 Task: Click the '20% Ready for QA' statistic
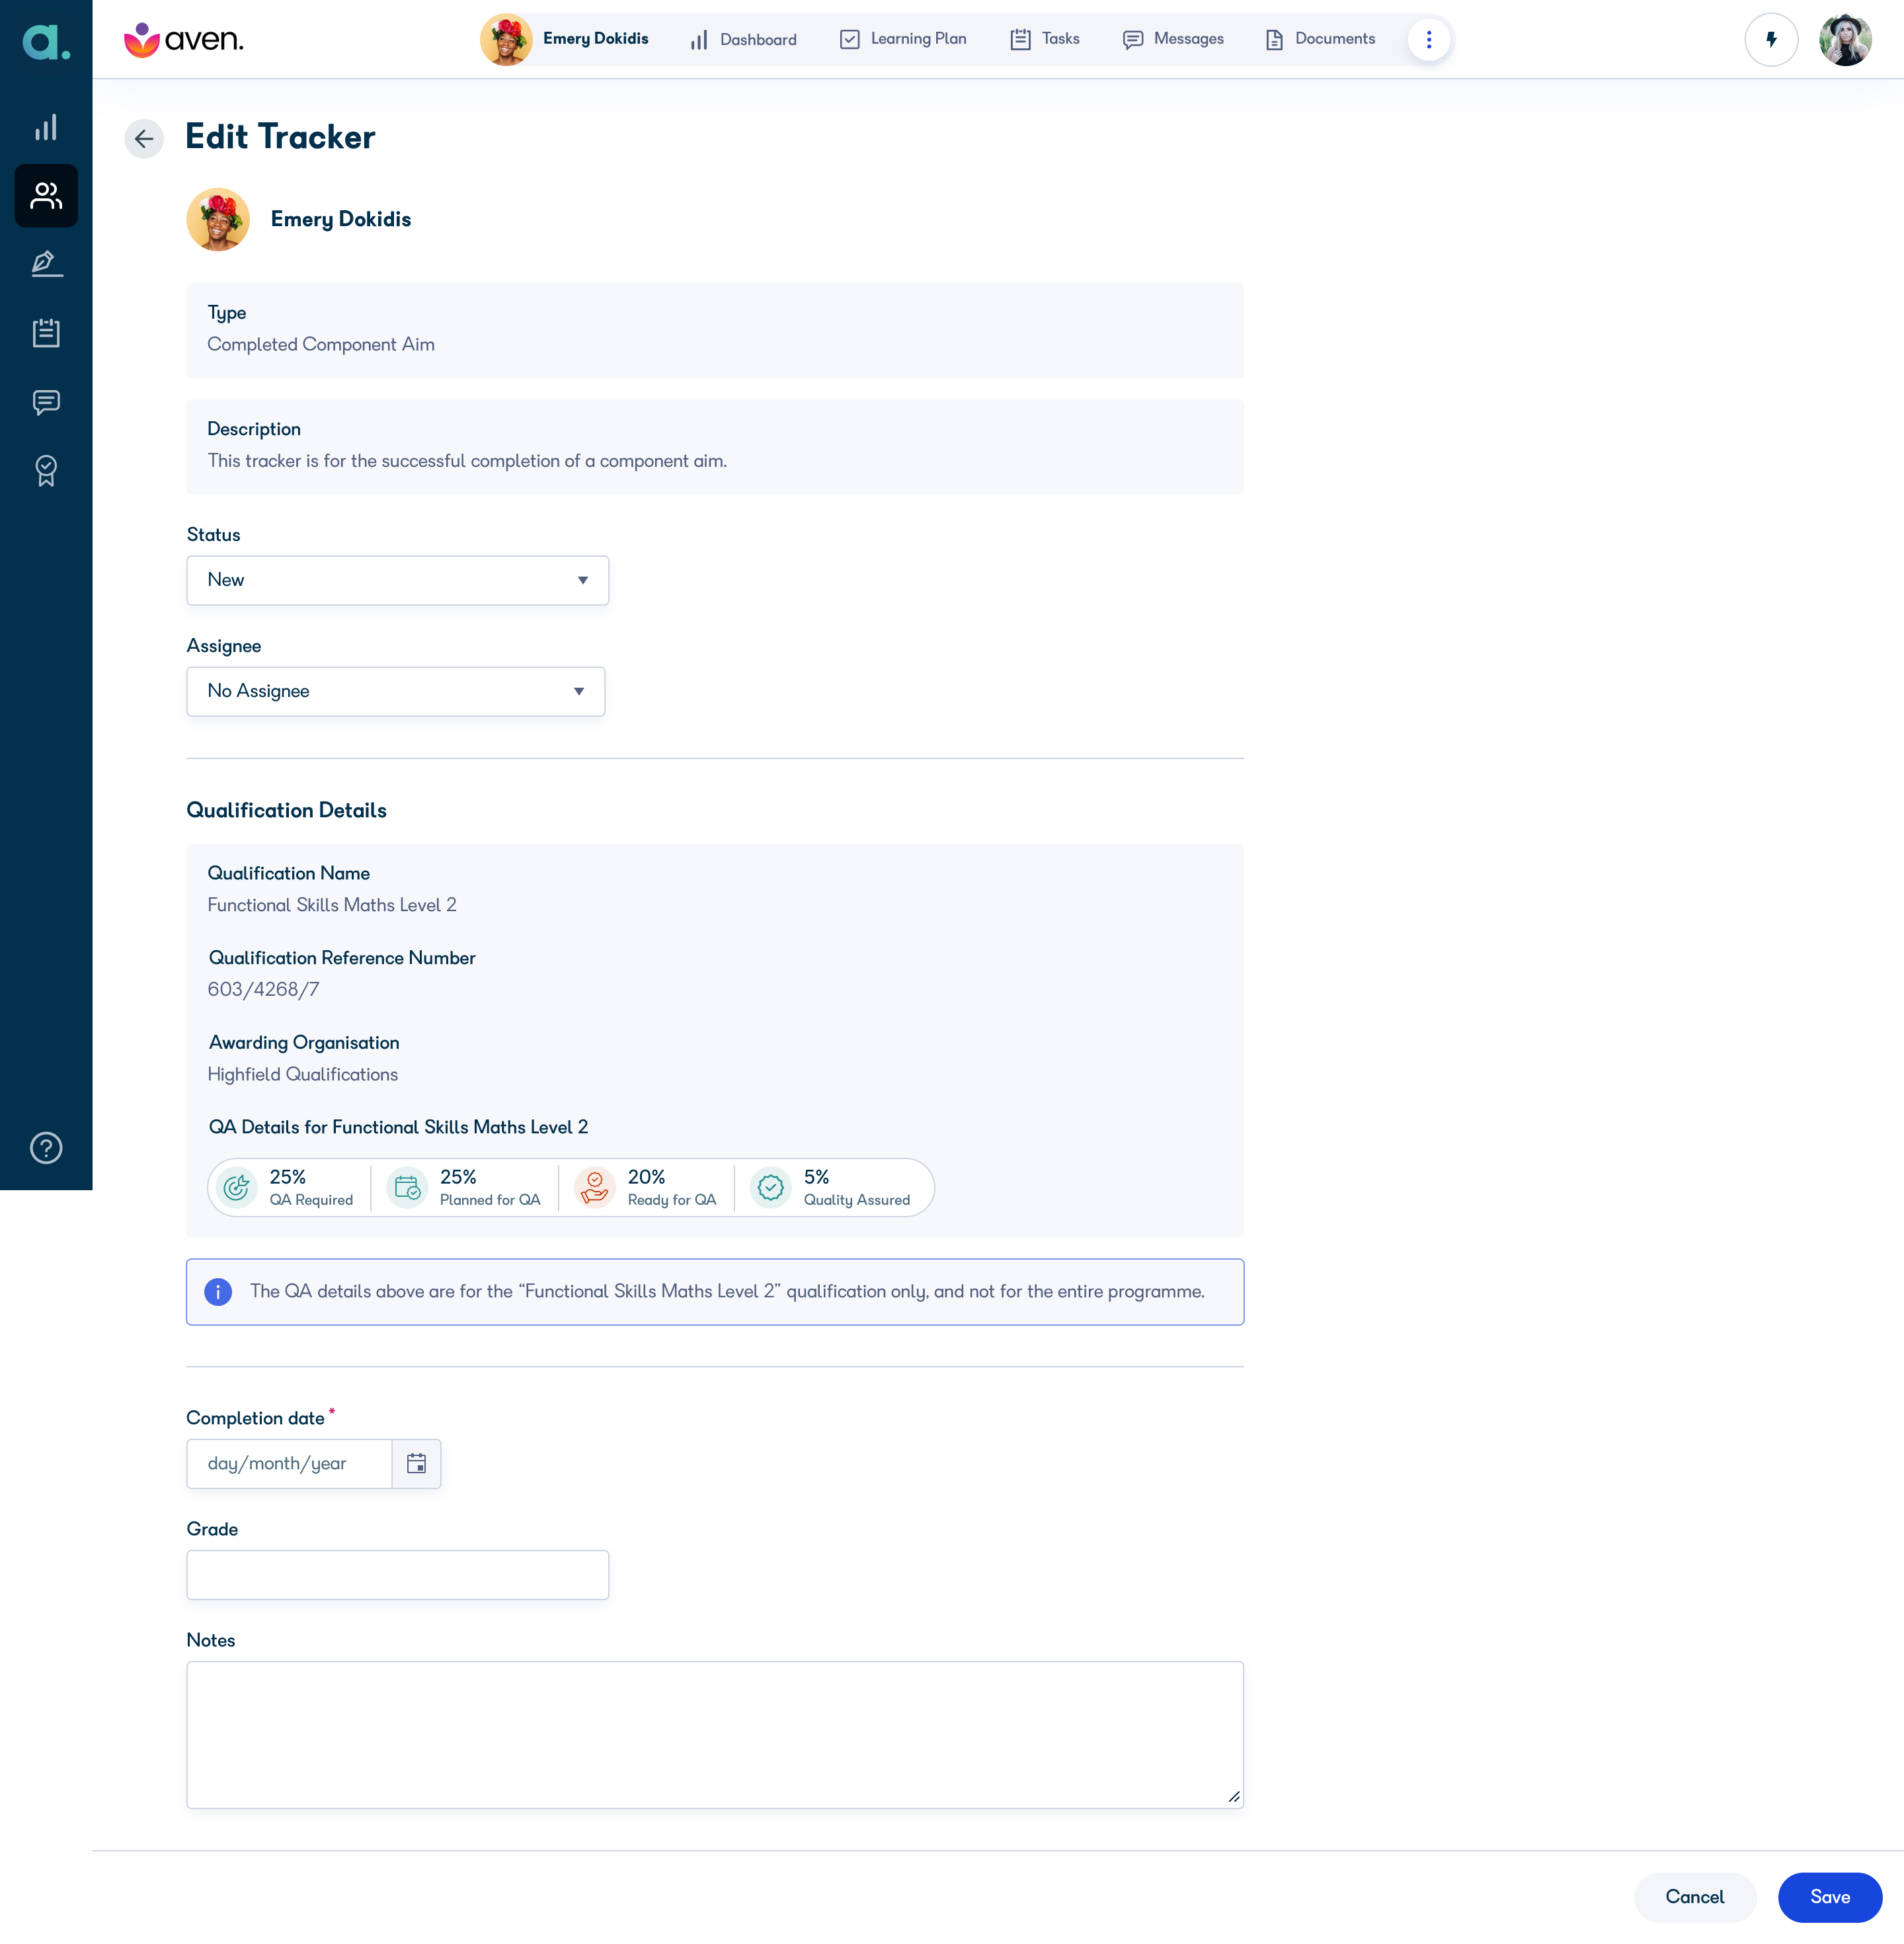pyautogui.click(x=647, y=1187)
